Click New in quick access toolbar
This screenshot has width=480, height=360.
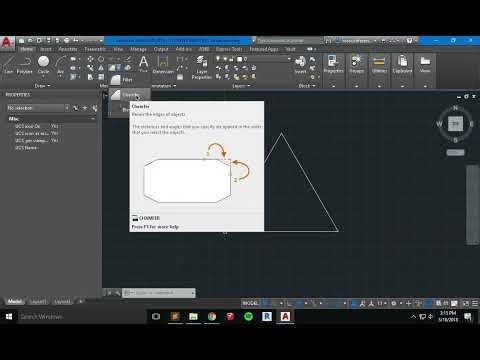pos(22,41)
